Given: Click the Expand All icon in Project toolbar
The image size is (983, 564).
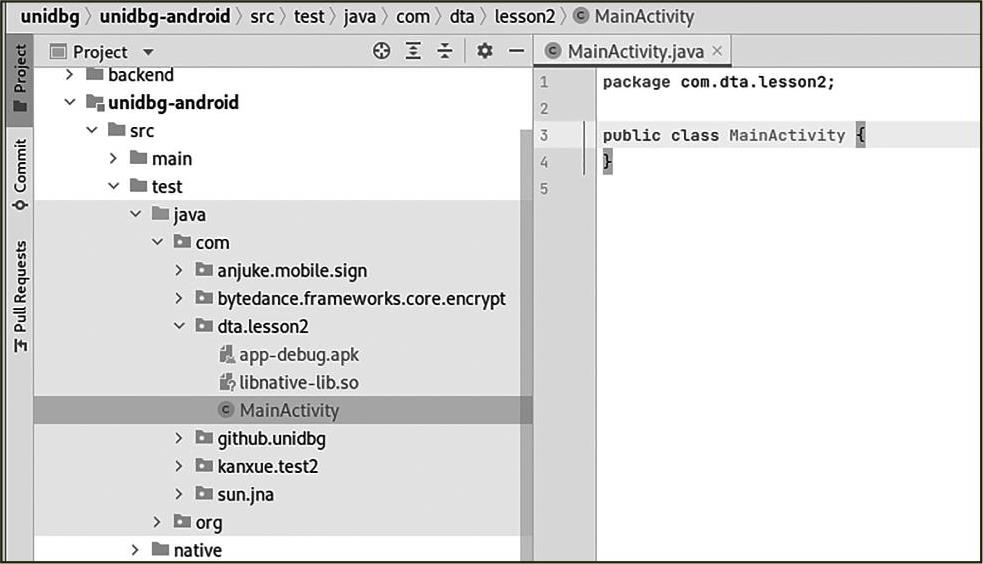Looking at the screenshot, I should tap(413, 51).
